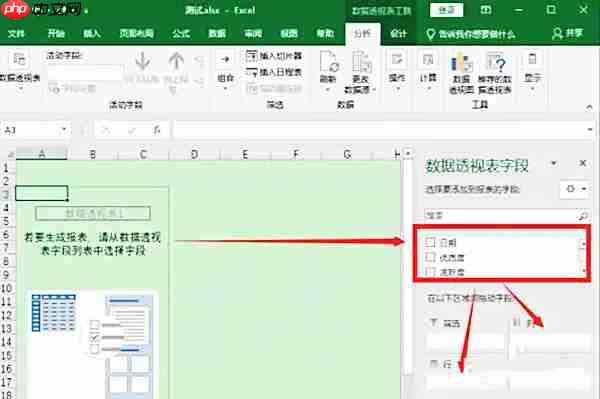Close the 数据透视表字段 pane
This screenshot has width=600, height=399.
click(x=583, y=163)
